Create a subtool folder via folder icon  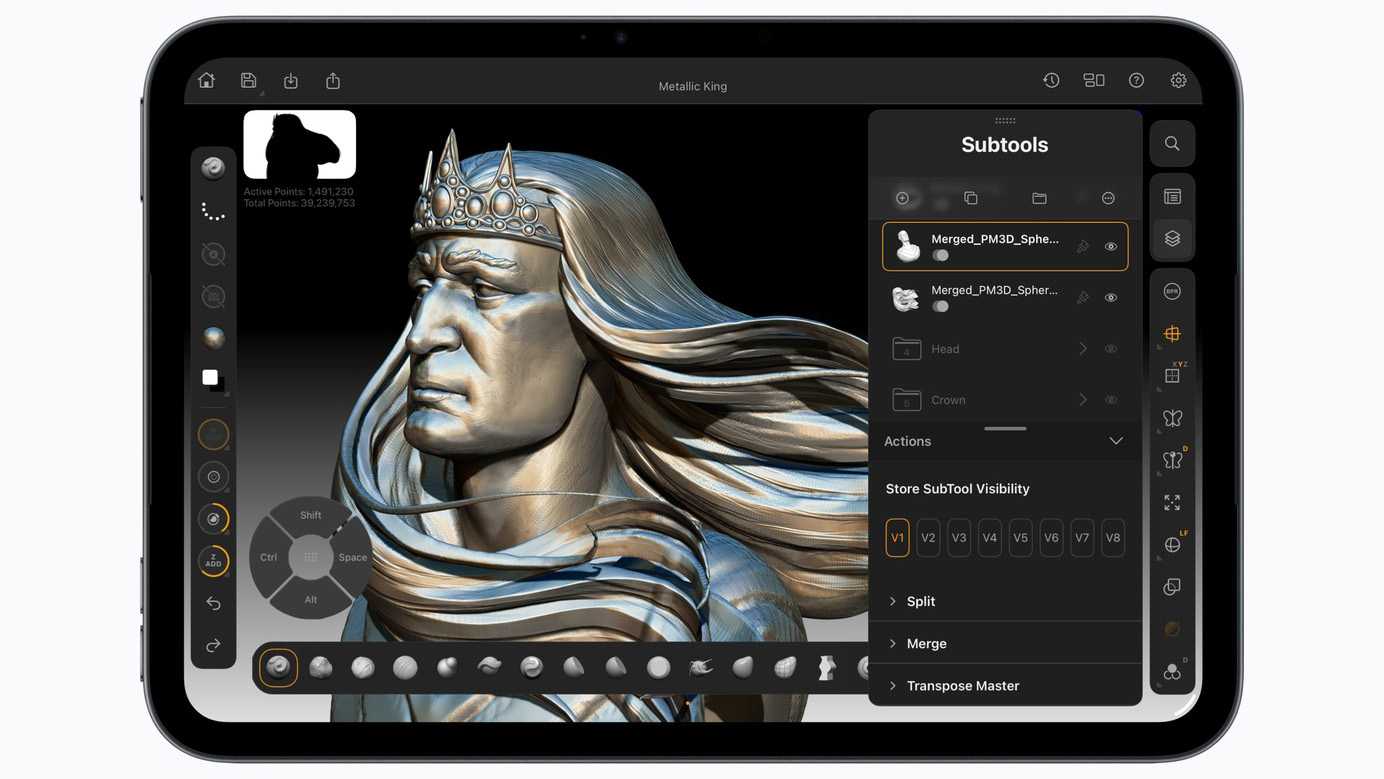[1040, 198]
